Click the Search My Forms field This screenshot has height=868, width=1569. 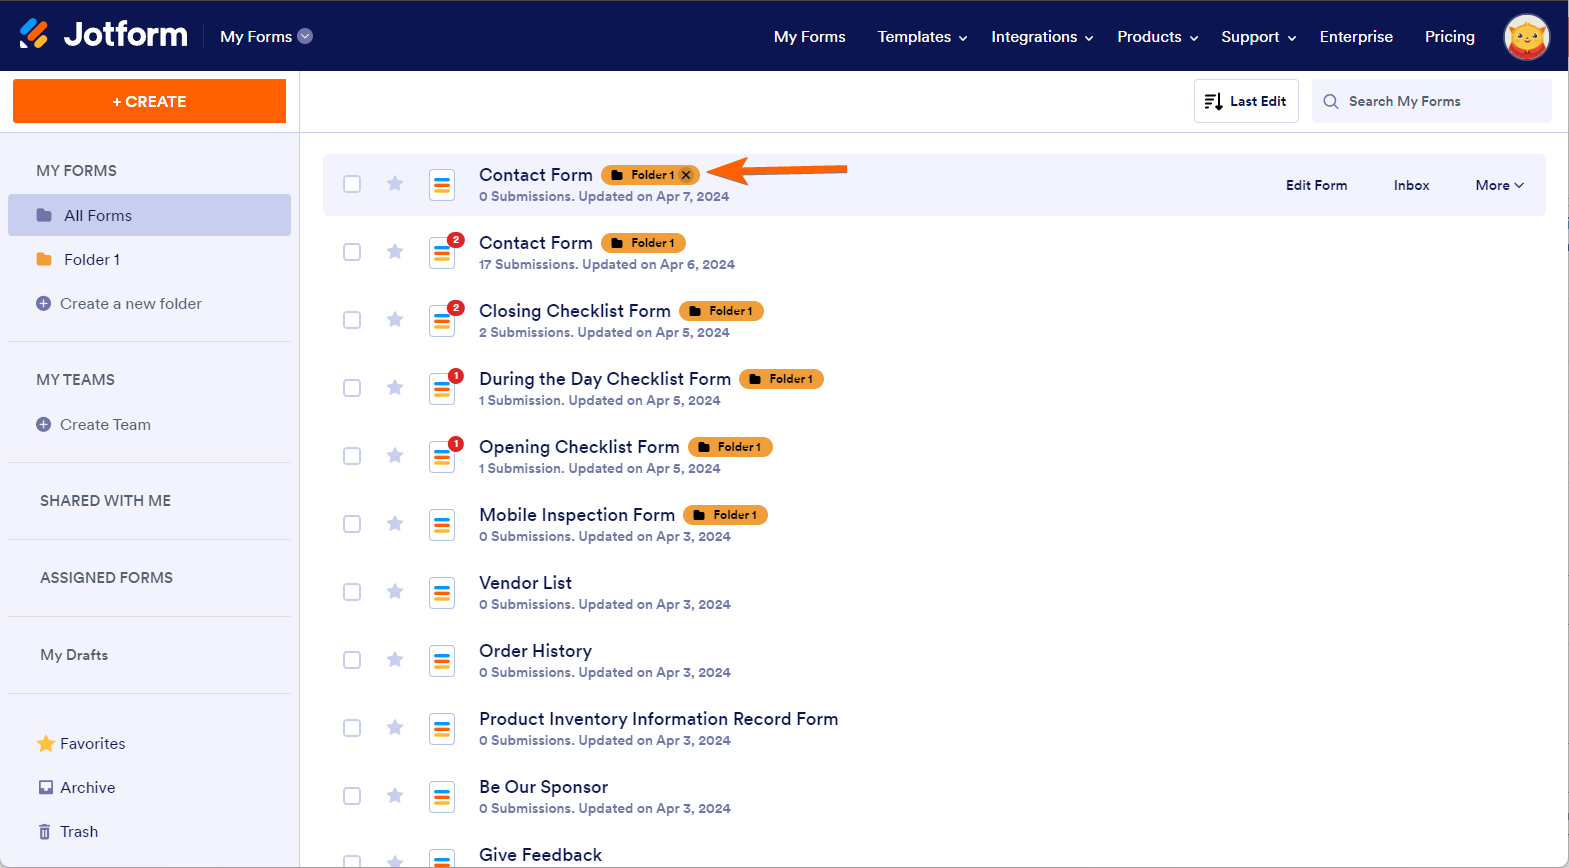[1440, 101]
